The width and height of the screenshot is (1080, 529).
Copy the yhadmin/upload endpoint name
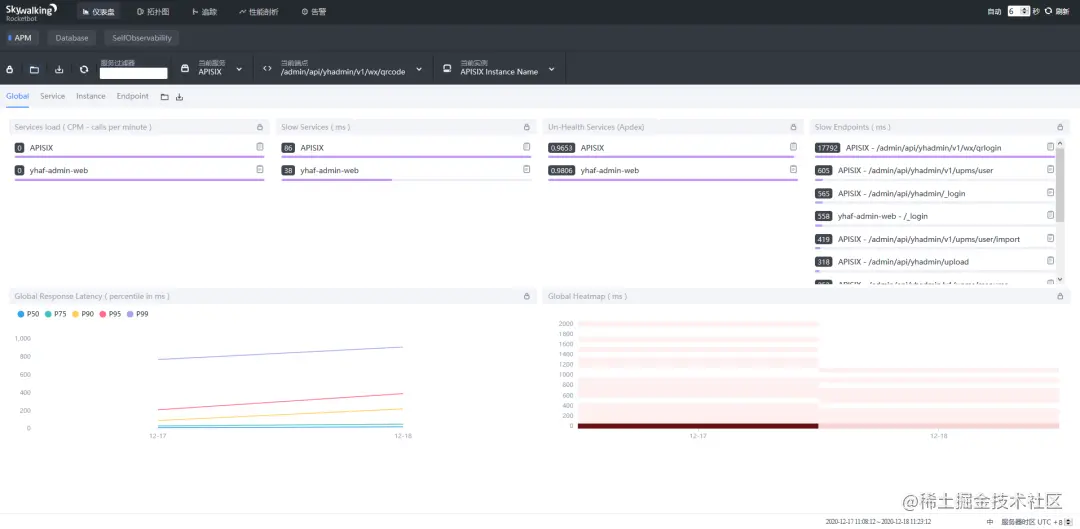1050,260
